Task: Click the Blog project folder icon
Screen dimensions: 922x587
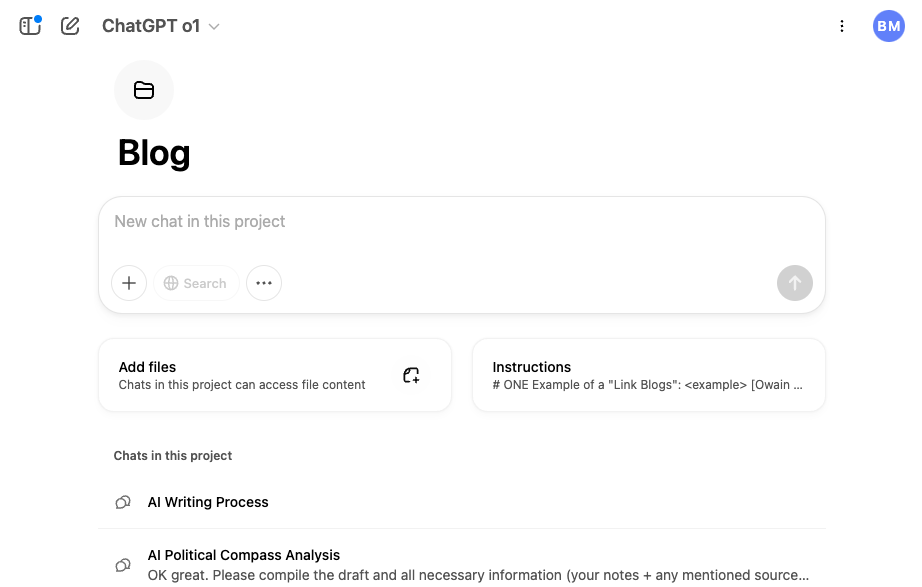Action: 144,90
